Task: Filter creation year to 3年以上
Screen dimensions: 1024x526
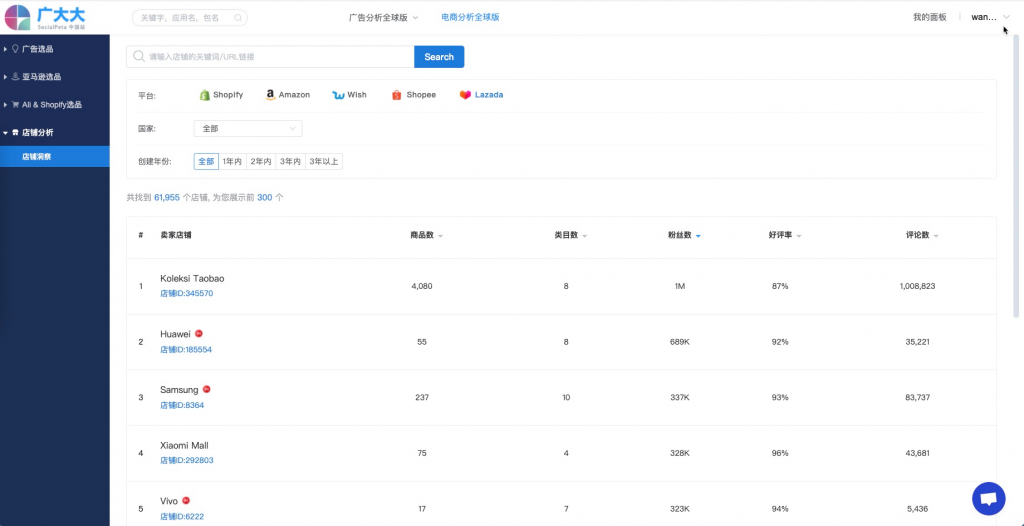Action: click(x=324, y=161)
